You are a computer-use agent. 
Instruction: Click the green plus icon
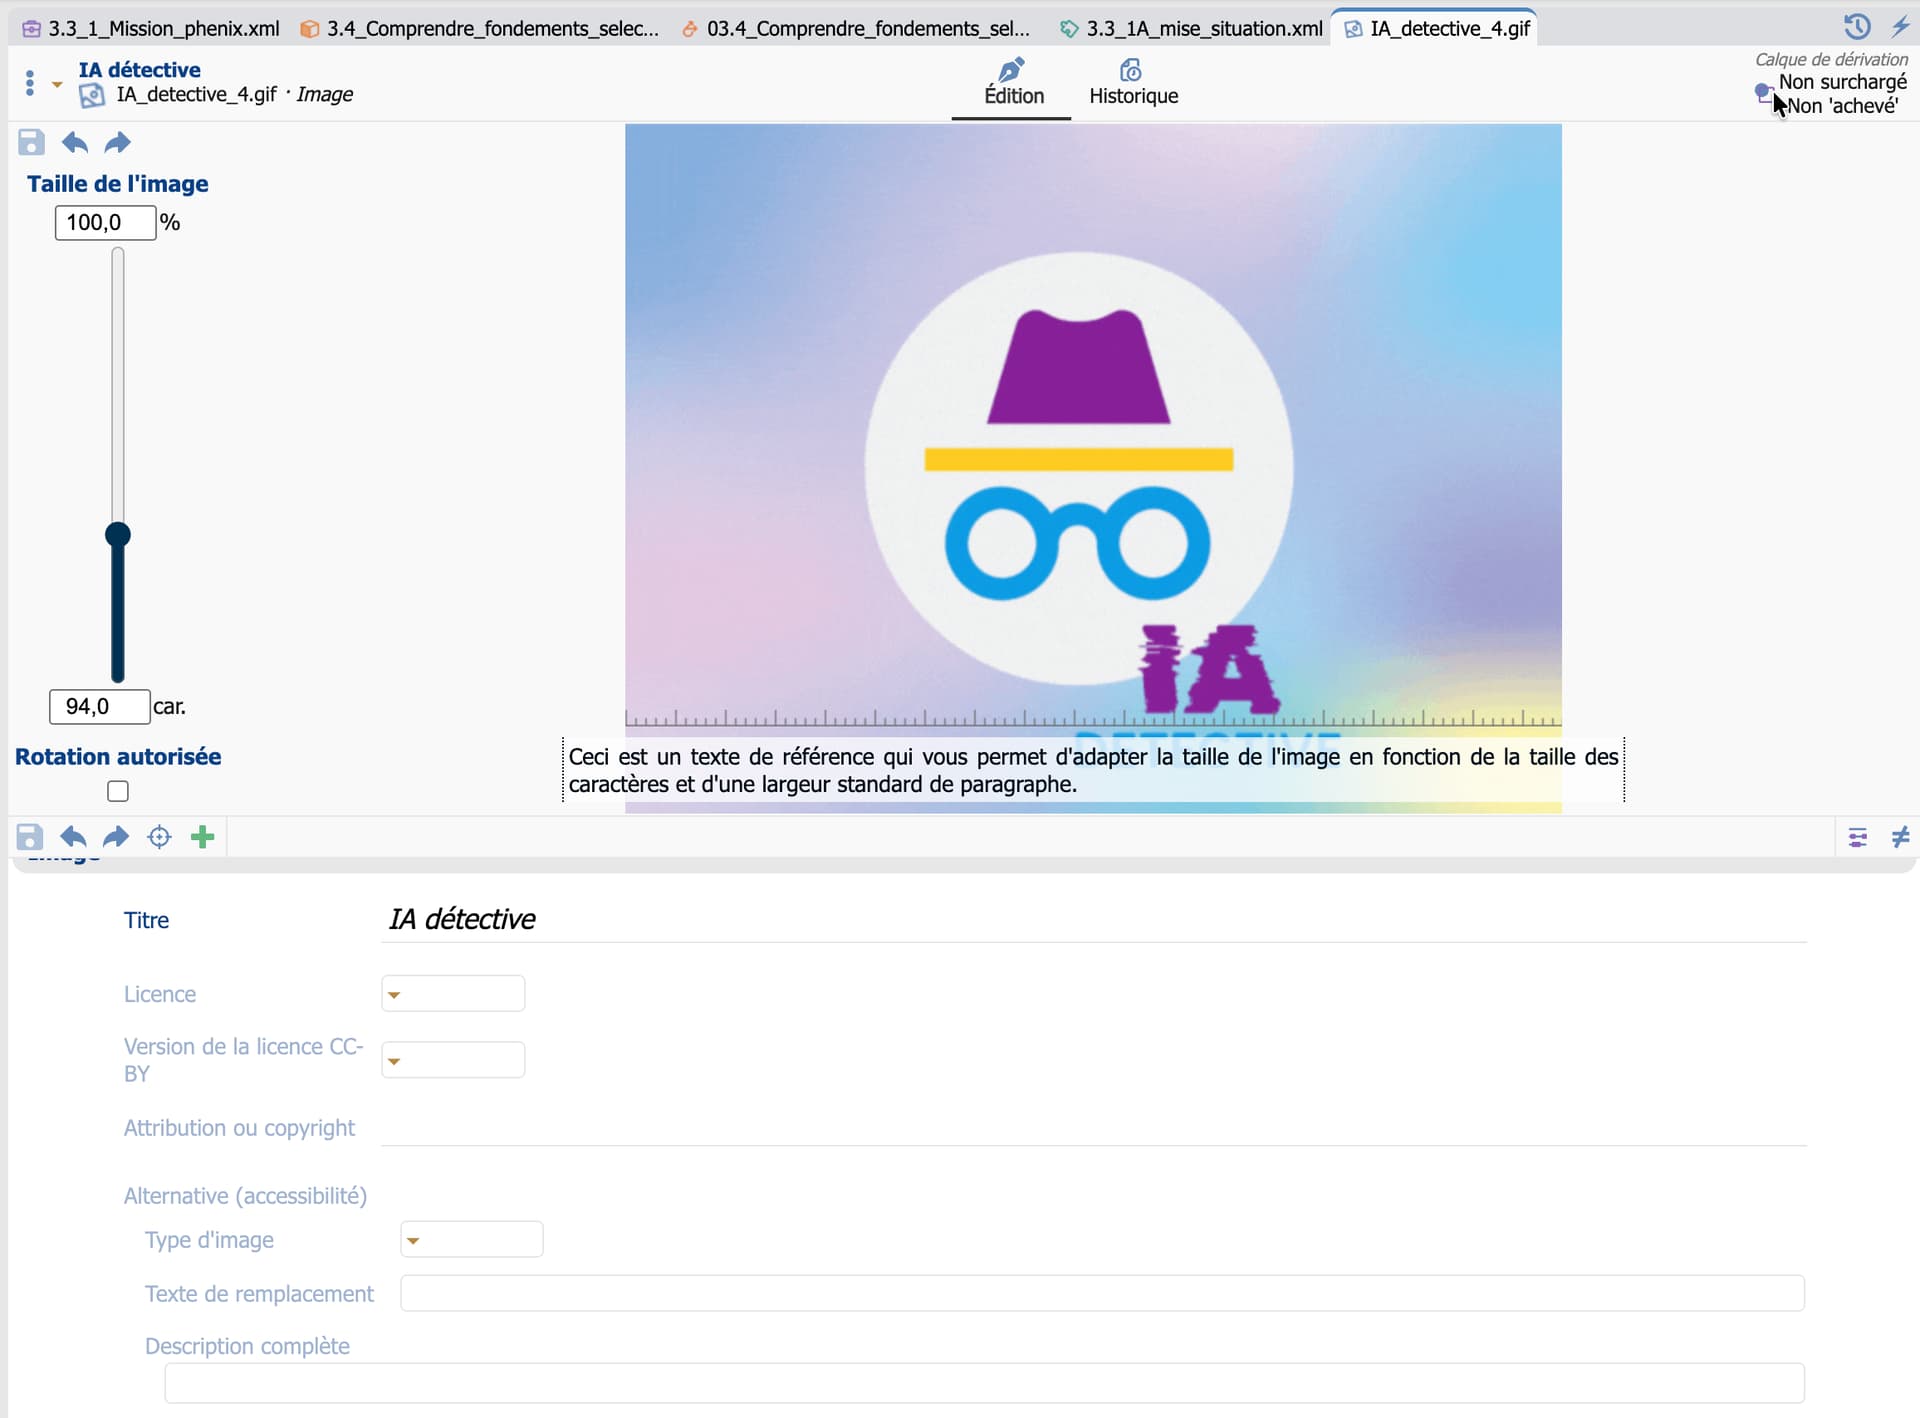[203, 837]
